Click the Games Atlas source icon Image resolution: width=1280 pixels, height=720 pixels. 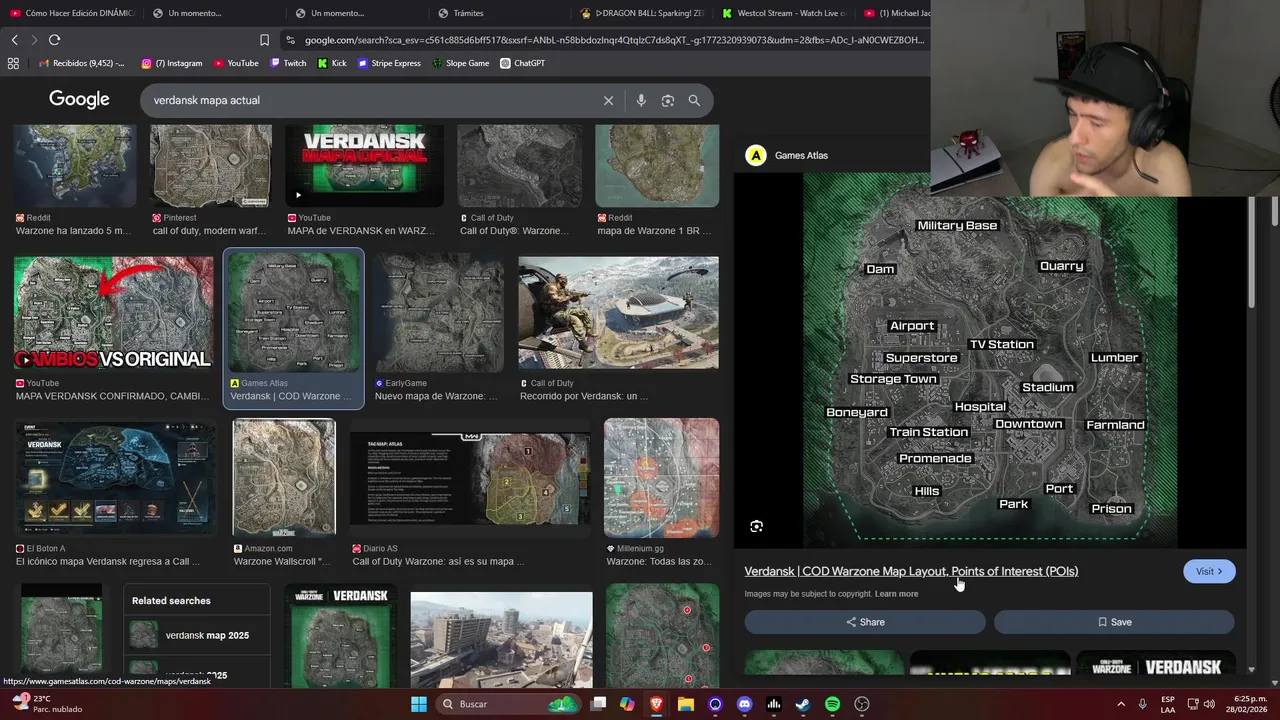tap(756, 155)
